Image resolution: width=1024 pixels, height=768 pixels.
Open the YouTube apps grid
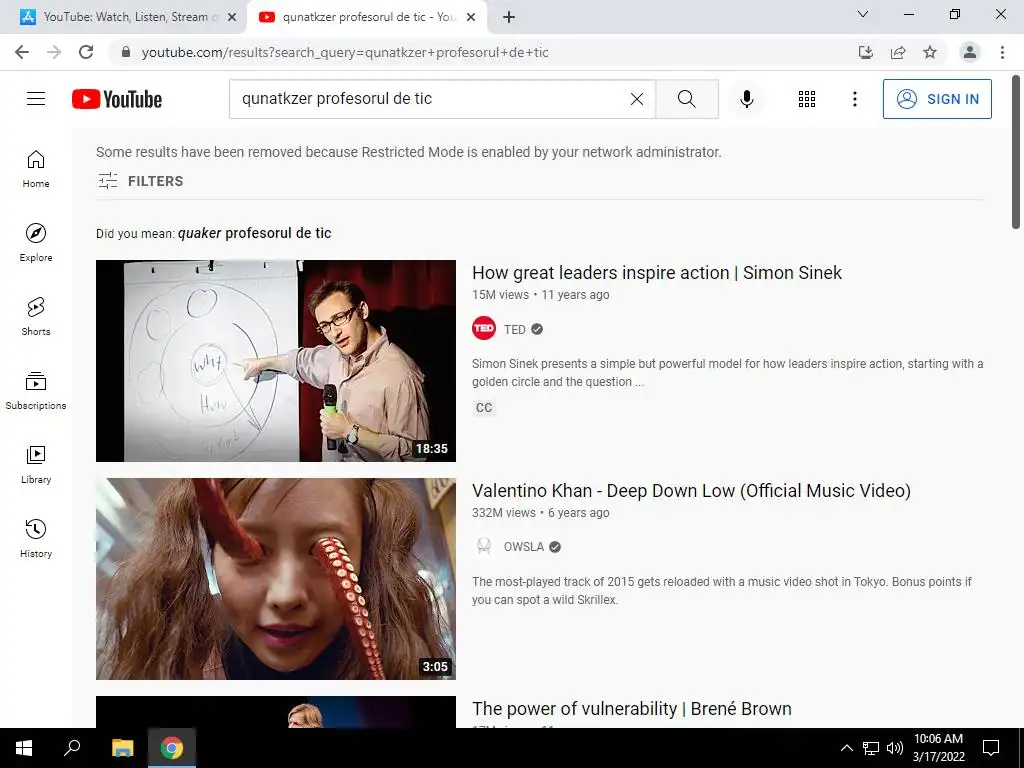(x=807, y=99)
